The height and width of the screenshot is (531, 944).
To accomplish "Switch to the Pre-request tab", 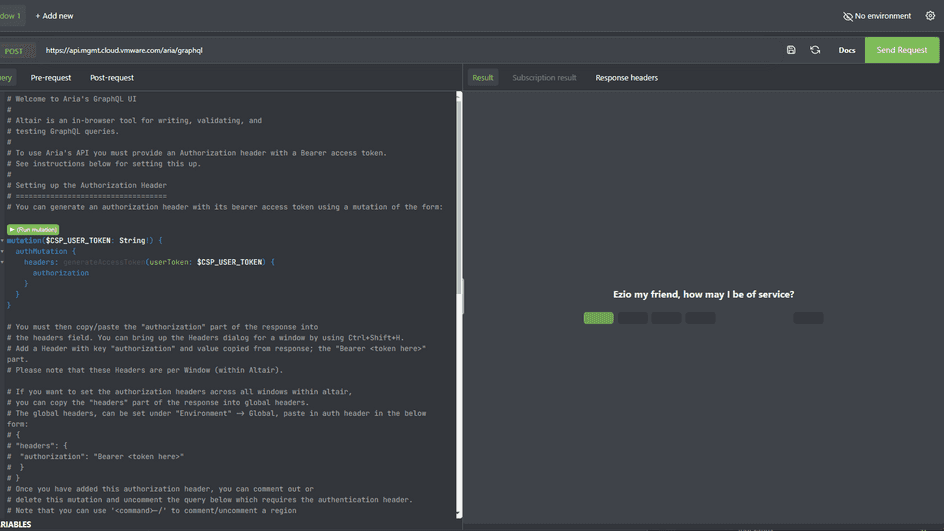I will tap(51, 78).
